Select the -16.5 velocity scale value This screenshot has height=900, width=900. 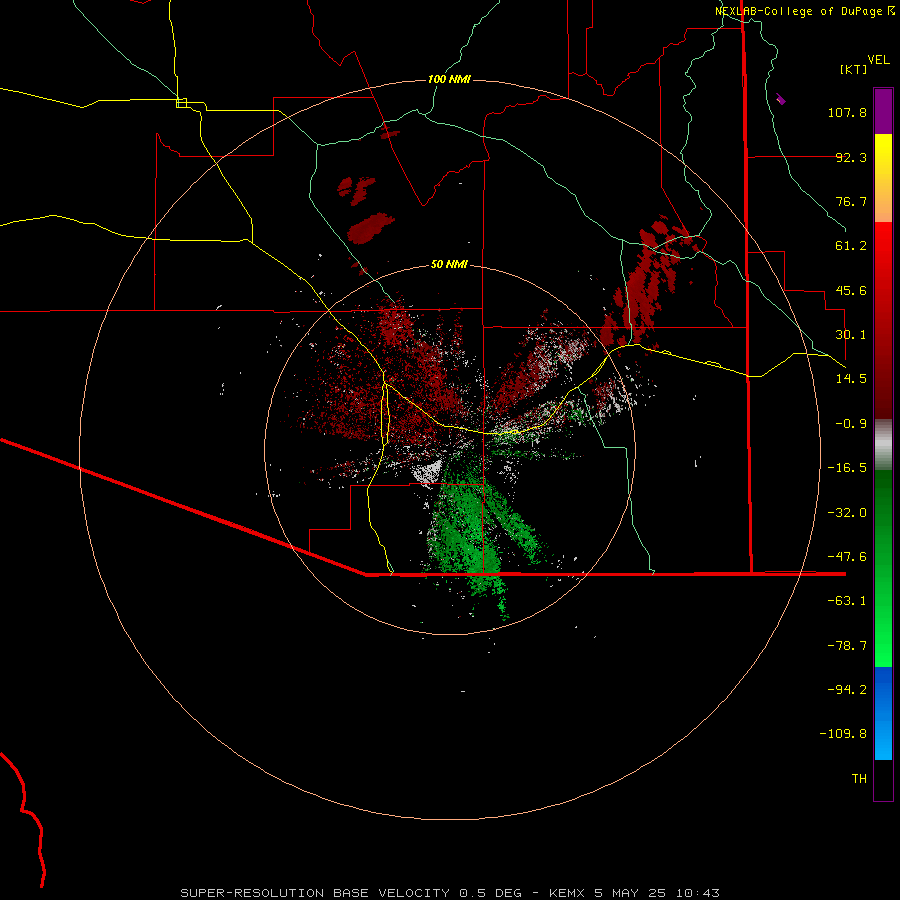pyautogui.click(x=847, y=468)
